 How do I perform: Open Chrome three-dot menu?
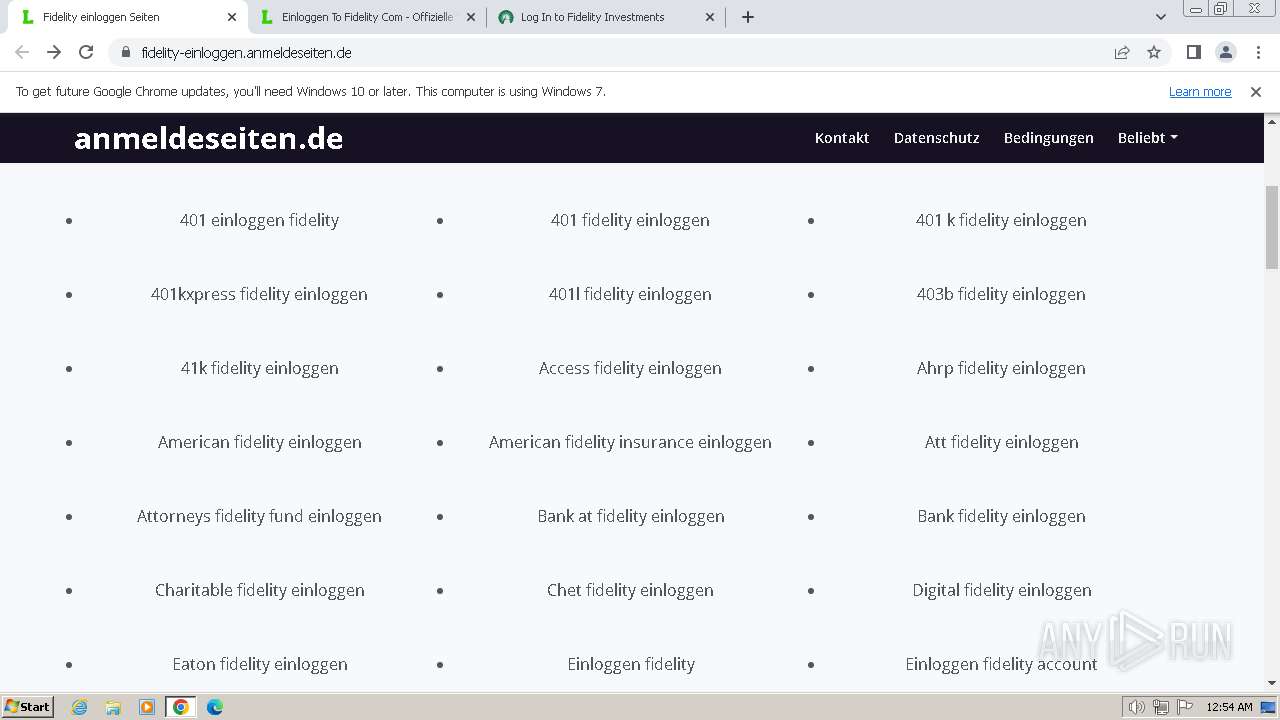point(1257,52)
